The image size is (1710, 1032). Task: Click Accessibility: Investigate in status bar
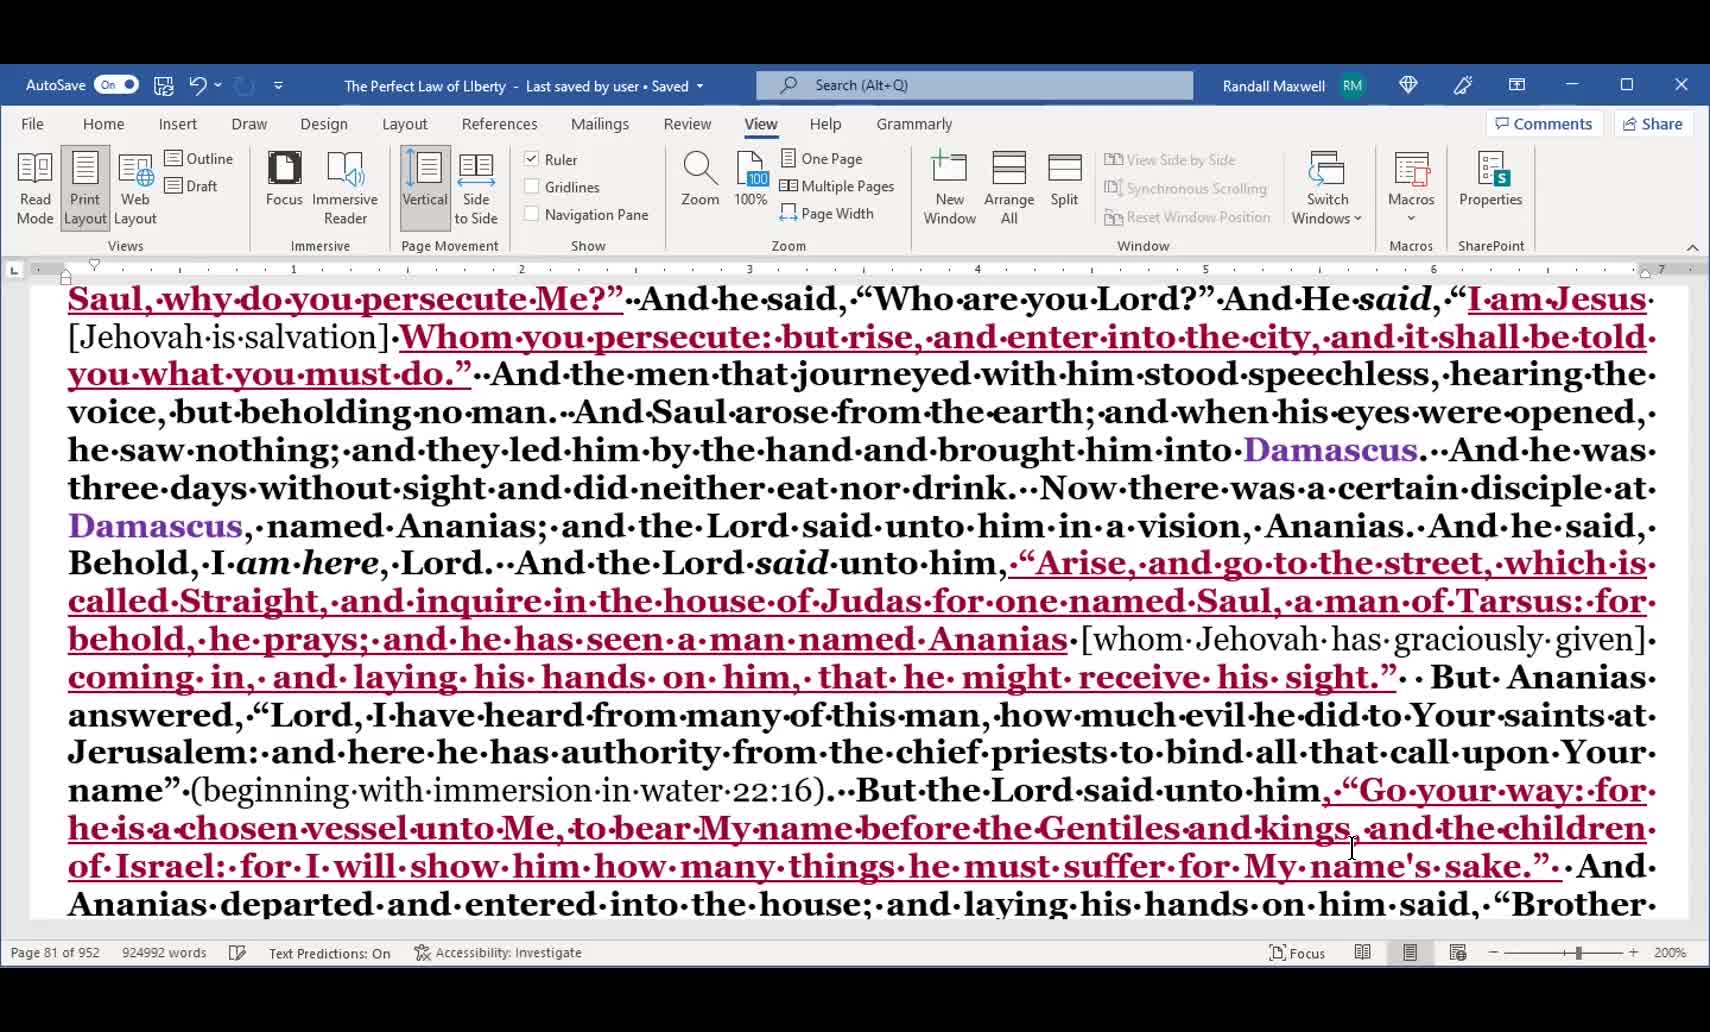(x=498, y=953)
